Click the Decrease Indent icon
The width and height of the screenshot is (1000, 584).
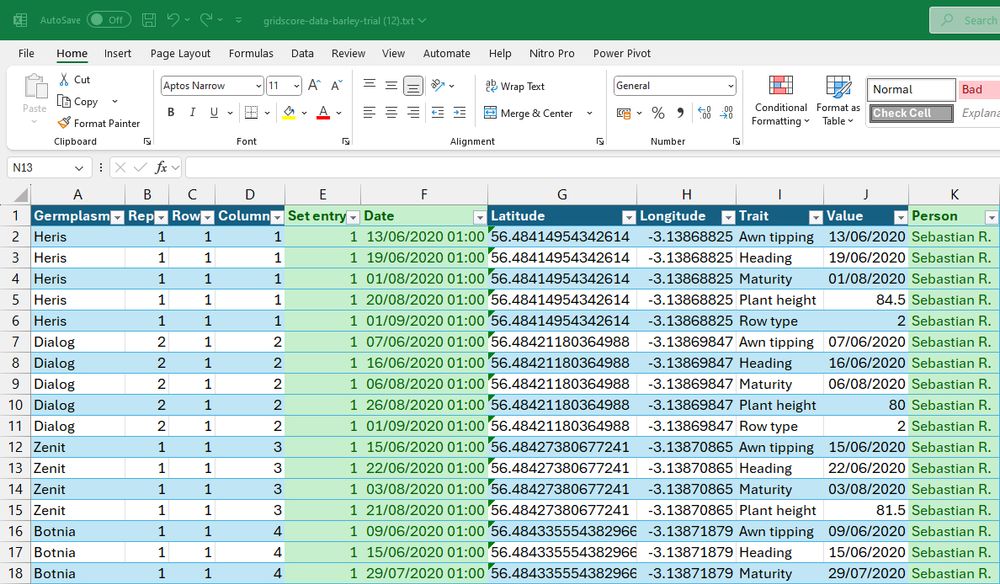[x=438, y=113]
